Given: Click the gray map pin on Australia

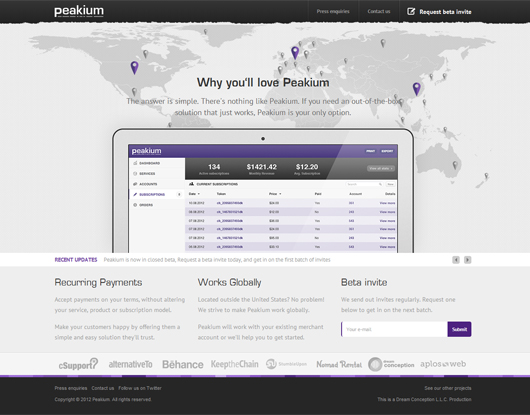Looking at the screenshot, I should coord(455,165).
